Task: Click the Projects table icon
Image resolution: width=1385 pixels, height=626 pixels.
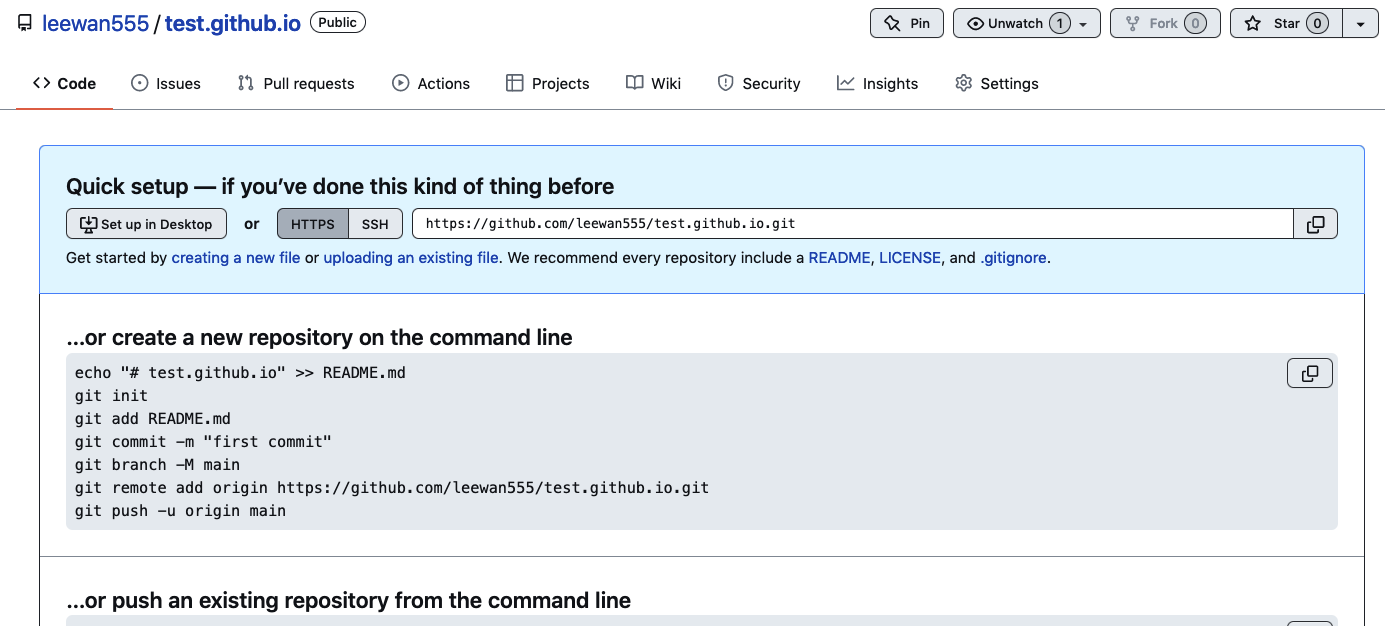Action: 515,83
